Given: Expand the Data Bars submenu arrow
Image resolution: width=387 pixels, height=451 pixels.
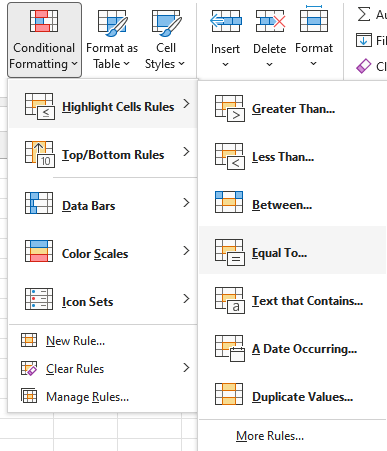Looking at the screenshot, I should (187, 202).
